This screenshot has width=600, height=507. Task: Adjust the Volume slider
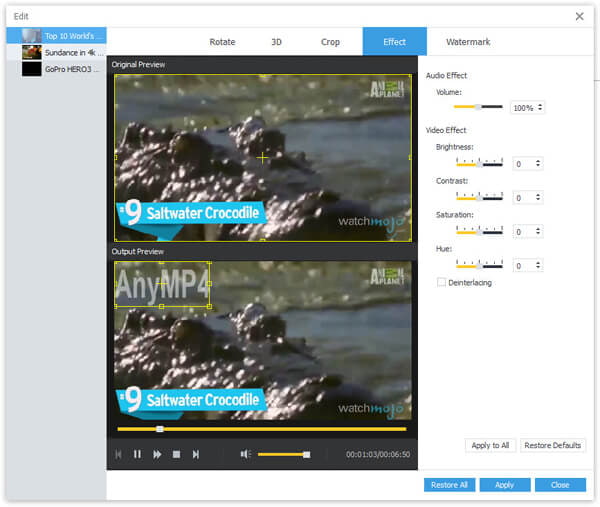pyautogui.click(x=478, y=107)
